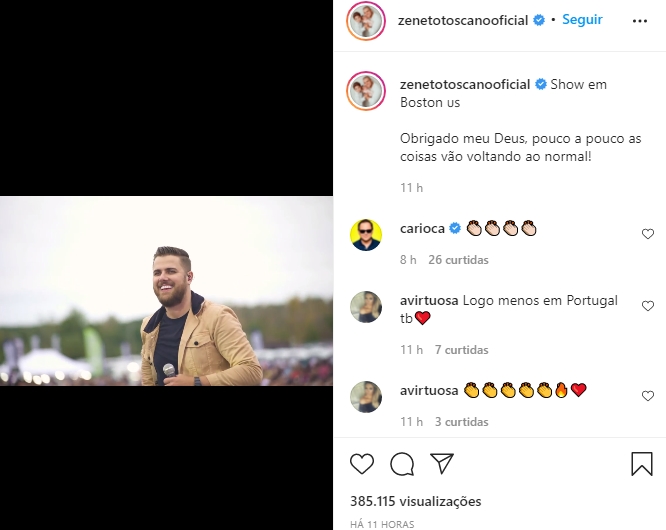Like avirtuosa's Portugal comment
This screenshot has width=666, height=530.
[x=648, y=306]
